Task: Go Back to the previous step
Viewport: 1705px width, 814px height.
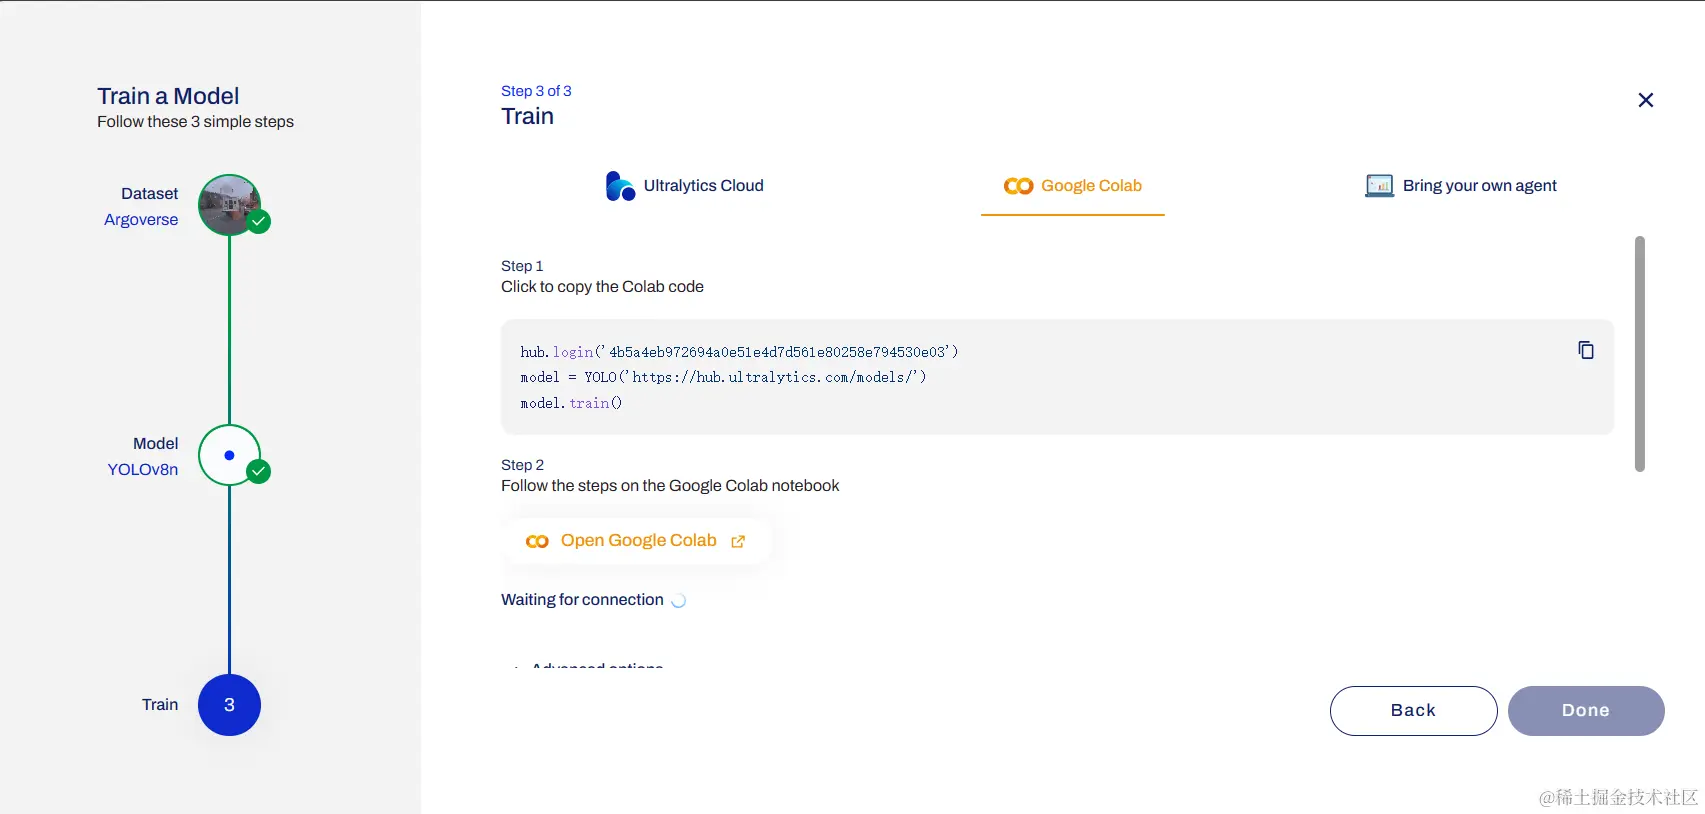Action: point(1413,711)
